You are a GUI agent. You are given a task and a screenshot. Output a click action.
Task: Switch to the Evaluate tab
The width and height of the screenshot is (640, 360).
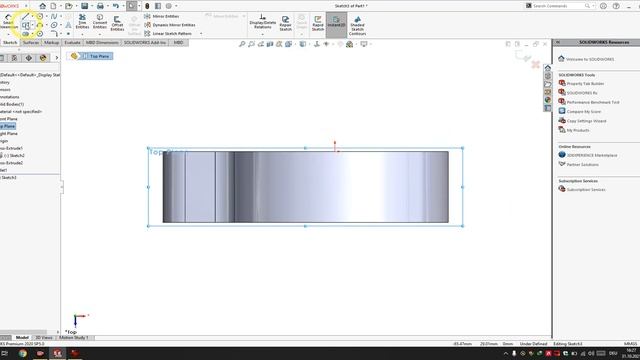click(72, 42)
